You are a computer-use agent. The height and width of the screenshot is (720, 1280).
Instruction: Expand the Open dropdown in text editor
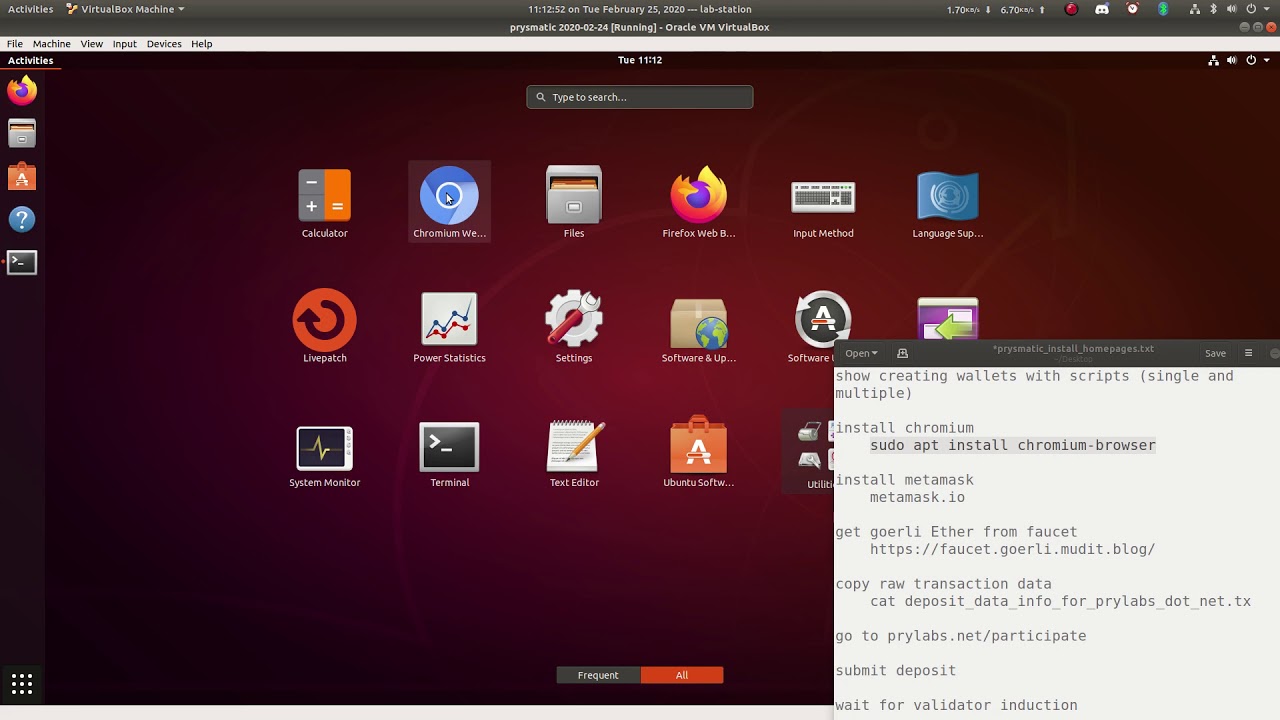[x=861, y=353]
